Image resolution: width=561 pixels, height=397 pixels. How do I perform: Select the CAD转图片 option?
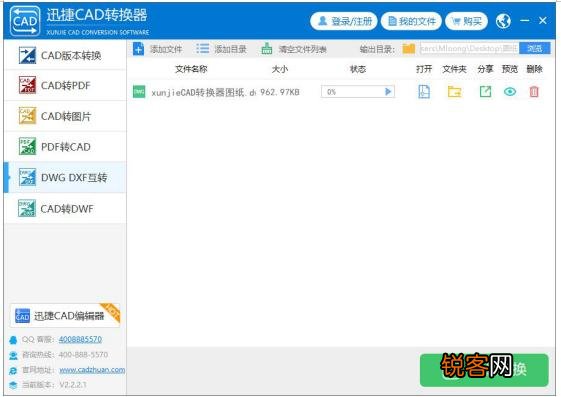point(65,116)
